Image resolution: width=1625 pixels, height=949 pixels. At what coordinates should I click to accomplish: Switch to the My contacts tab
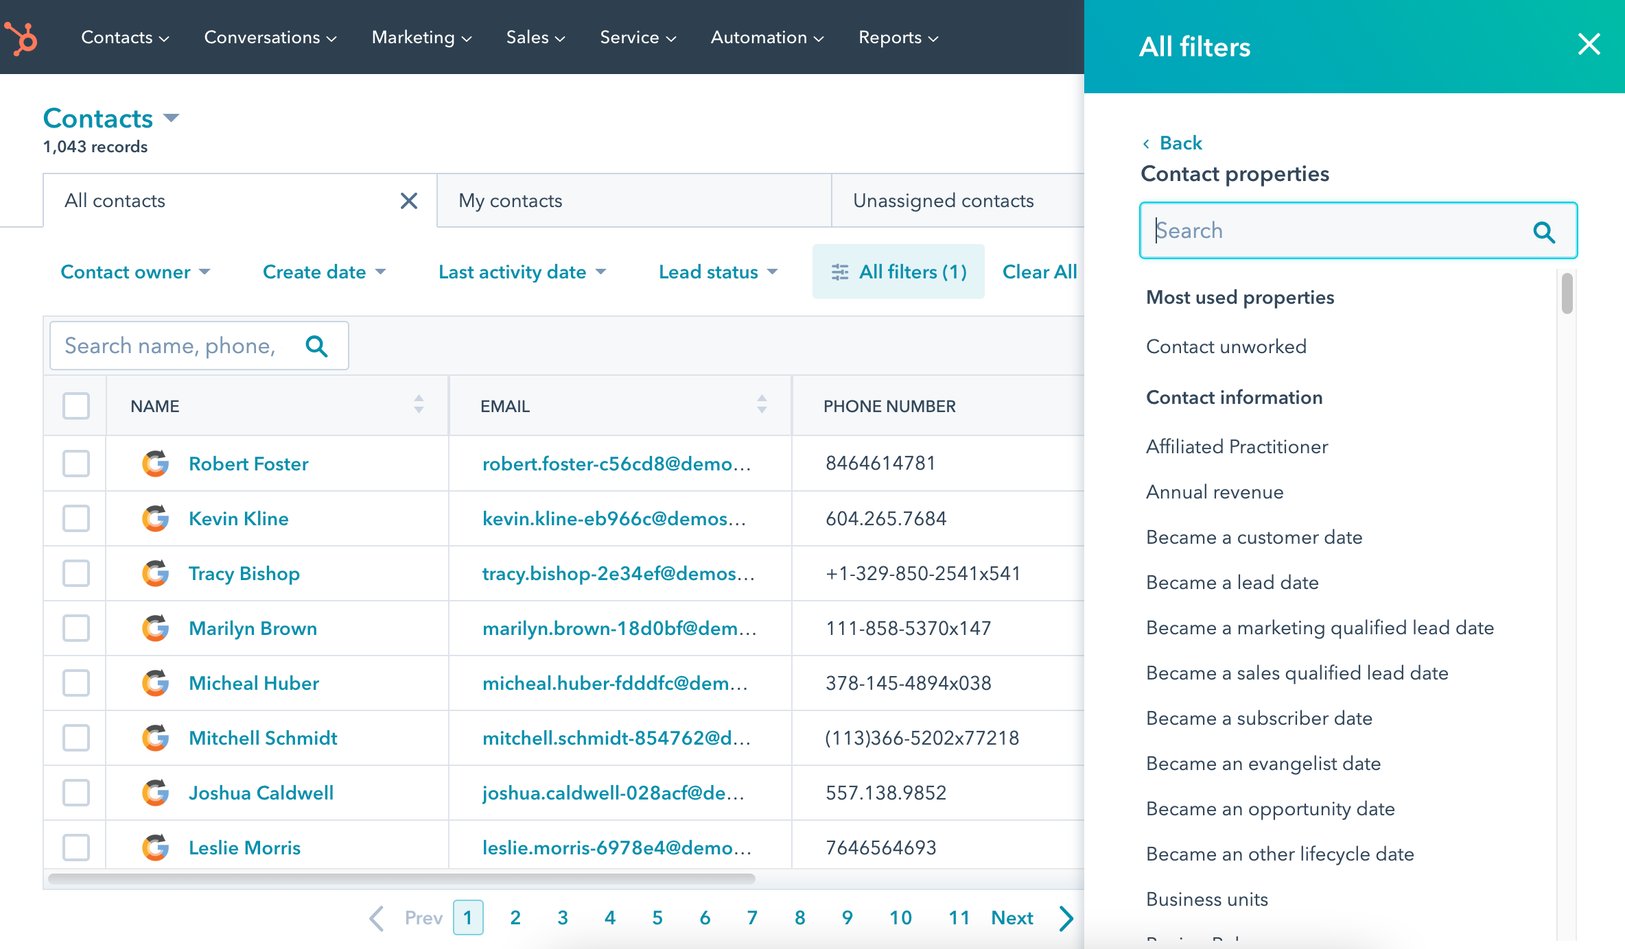pos(510,200)
